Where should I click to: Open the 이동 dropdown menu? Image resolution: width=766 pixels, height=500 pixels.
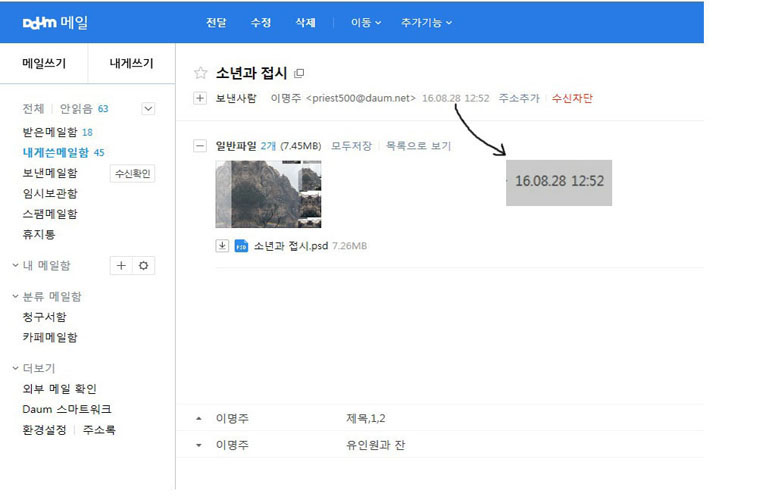tap(366, 22)
